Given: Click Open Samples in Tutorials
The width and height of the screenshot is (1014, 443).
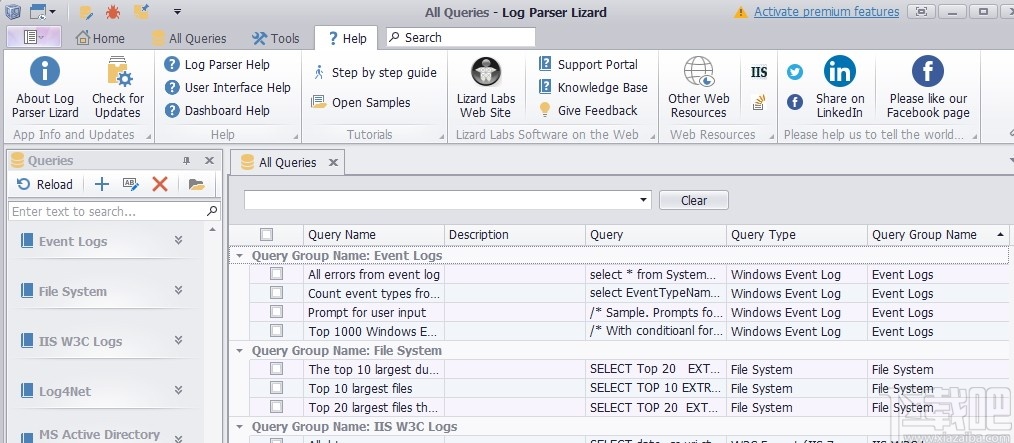Looking at the screenshot, I should pyautogui.click(x=361, y=102).
